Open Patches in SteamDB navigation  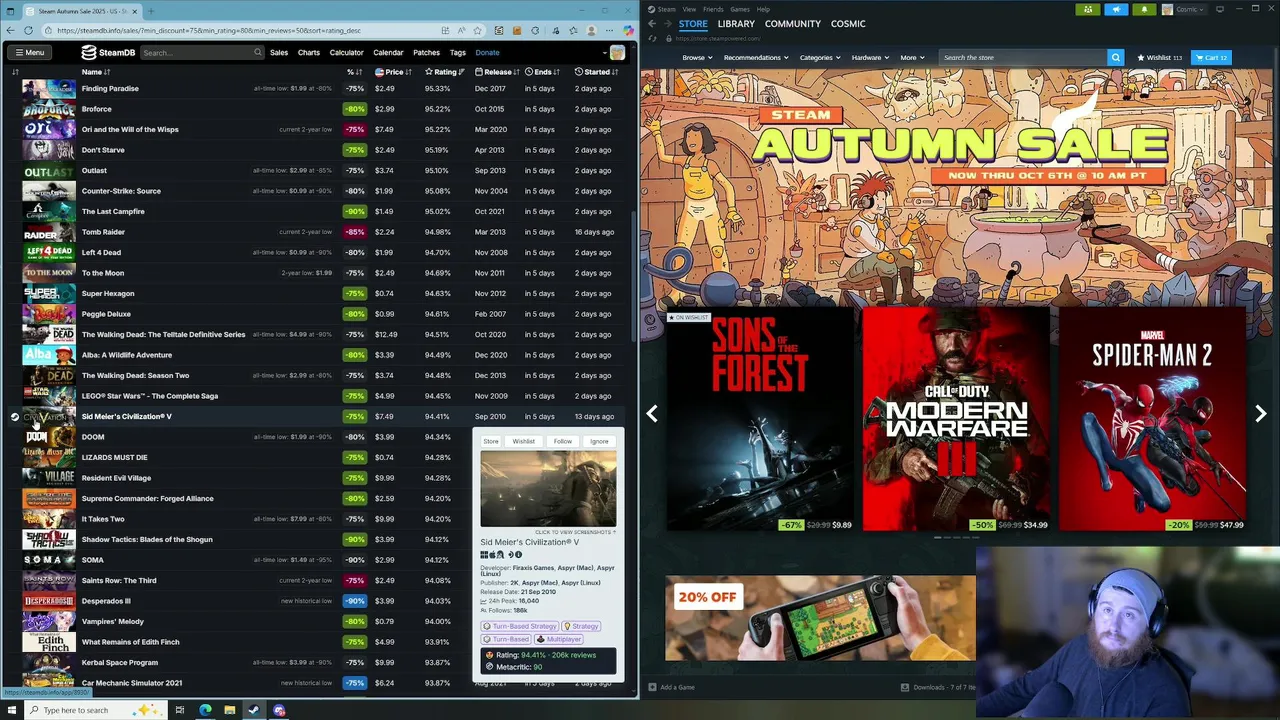[x=426, y=52]
